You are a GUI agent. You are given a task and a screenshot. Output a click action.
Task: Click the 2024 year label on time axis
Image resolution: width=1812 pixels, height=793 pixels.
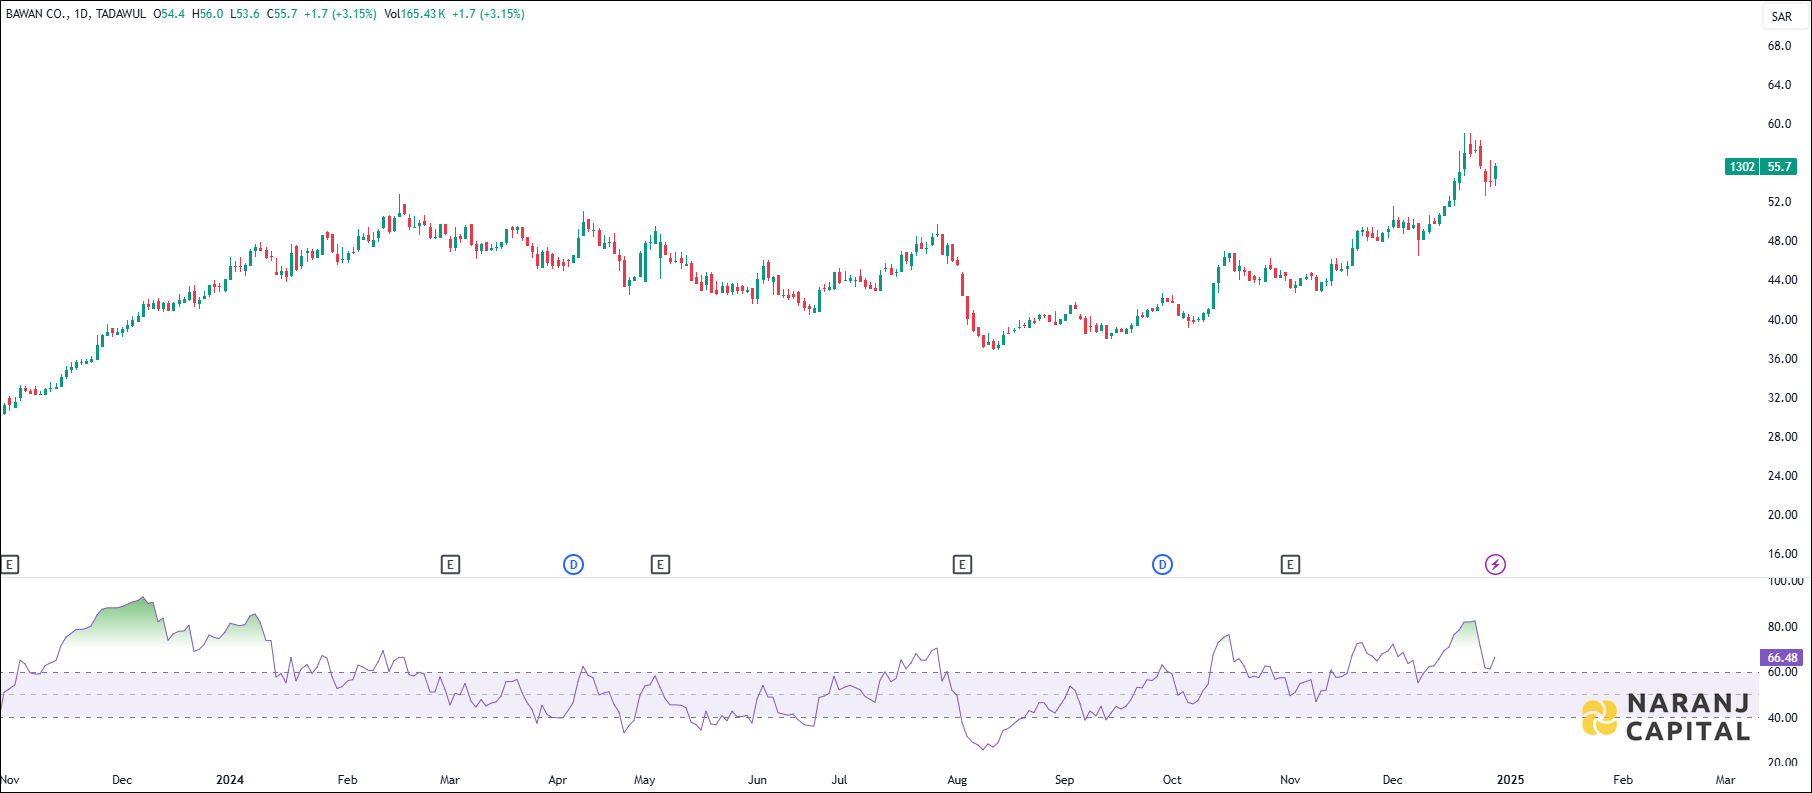coord(230,780)
